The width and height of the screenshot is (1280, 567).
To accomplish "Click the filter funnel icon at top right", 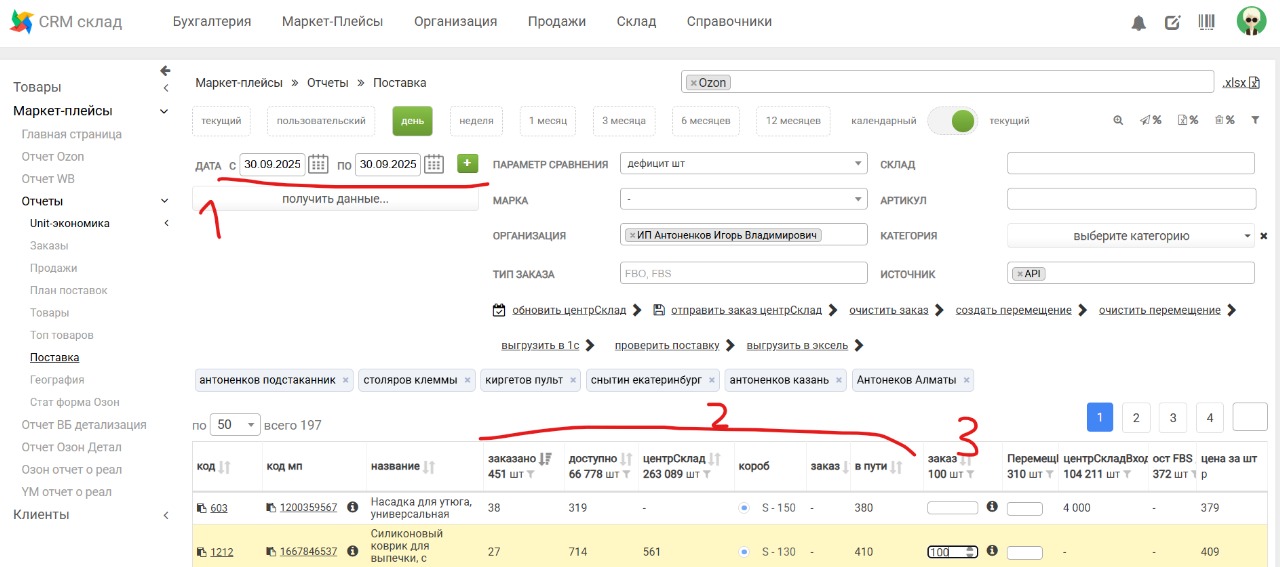I will coord(1255,120).
